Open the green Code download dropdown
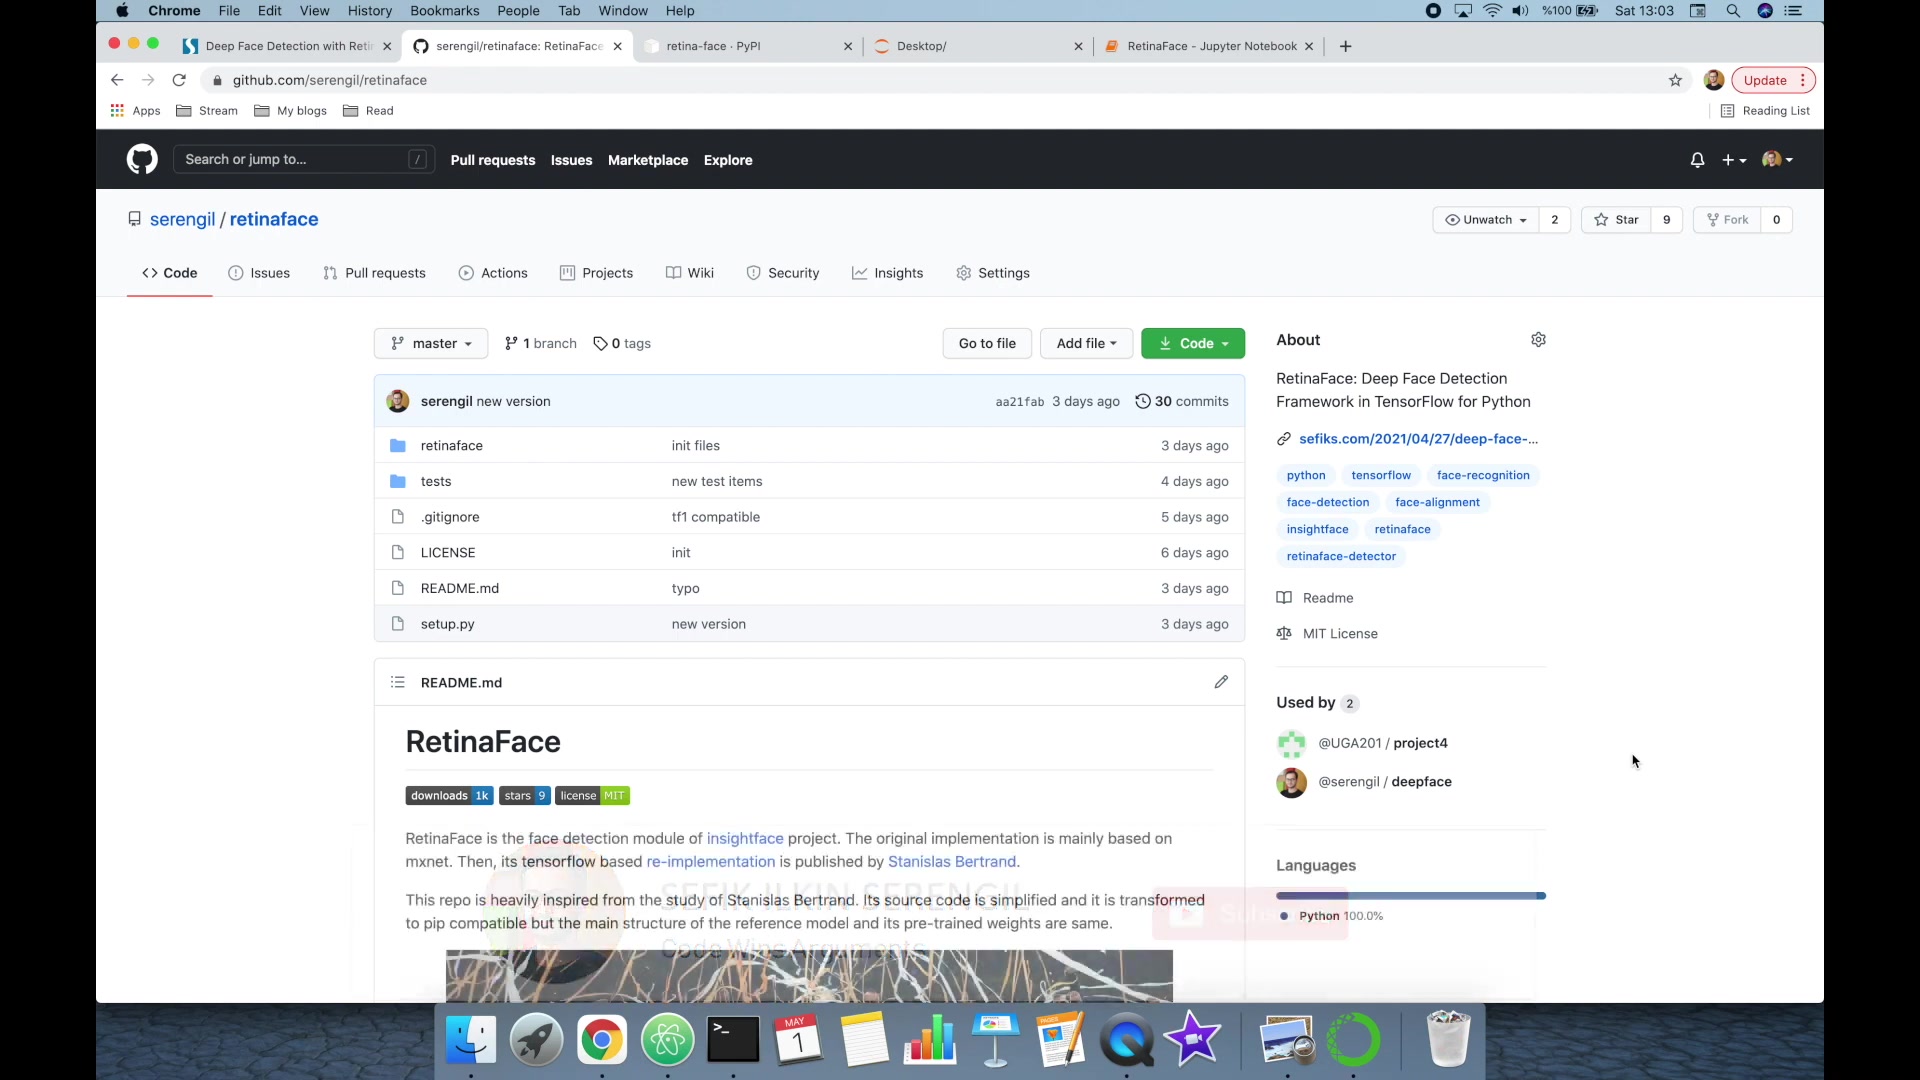 pos(1193,343)
